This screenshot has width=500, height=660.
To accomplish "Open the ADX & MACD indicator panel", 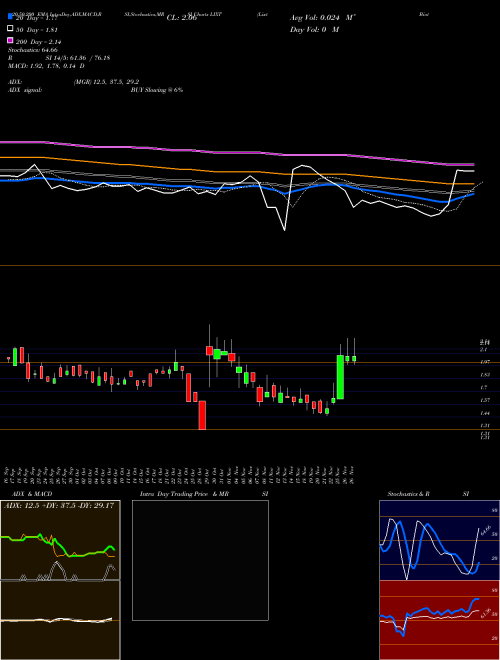I will 60,580.
